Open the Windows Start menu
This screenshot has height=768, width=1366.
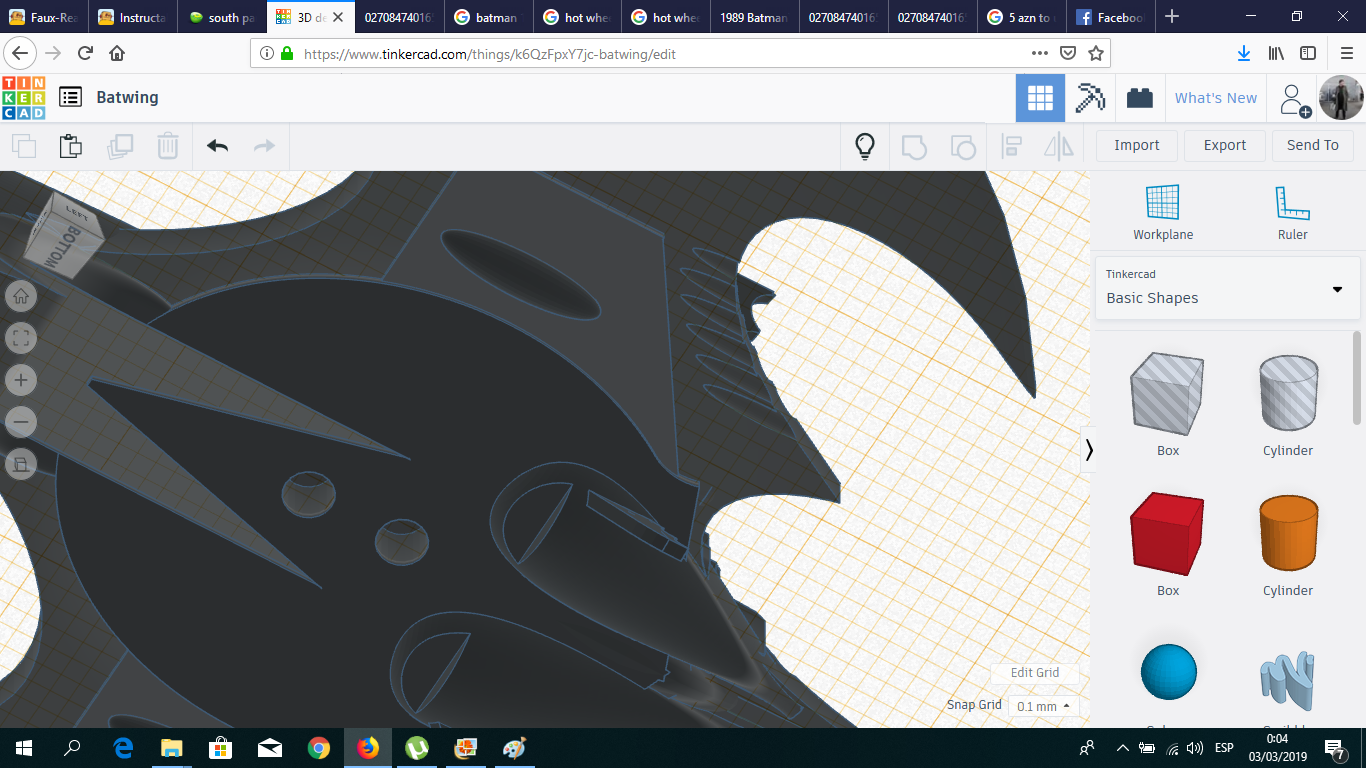[24, 748]
